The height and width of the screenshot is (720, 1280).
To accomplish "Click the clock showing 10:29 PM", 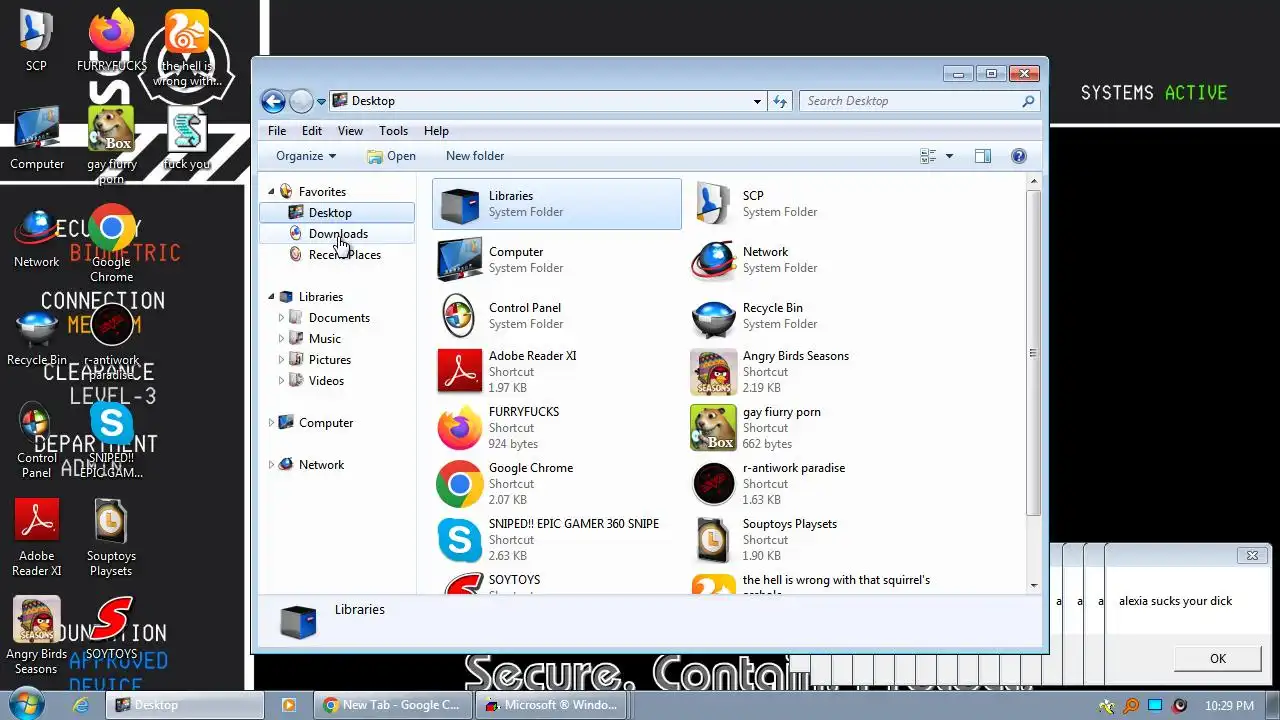I will coord(1229,705).
